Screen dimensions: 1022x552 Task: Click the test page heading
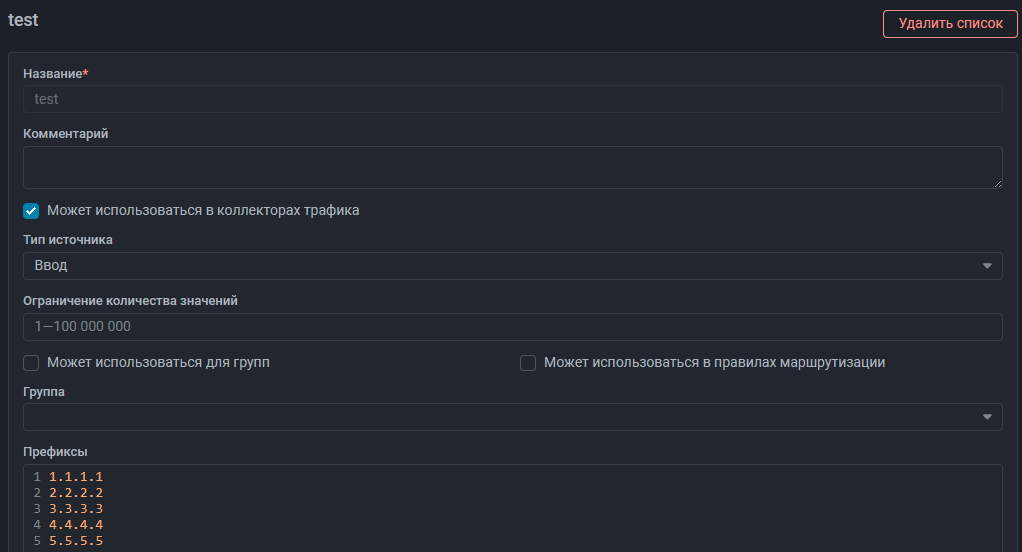coord(23,20)
